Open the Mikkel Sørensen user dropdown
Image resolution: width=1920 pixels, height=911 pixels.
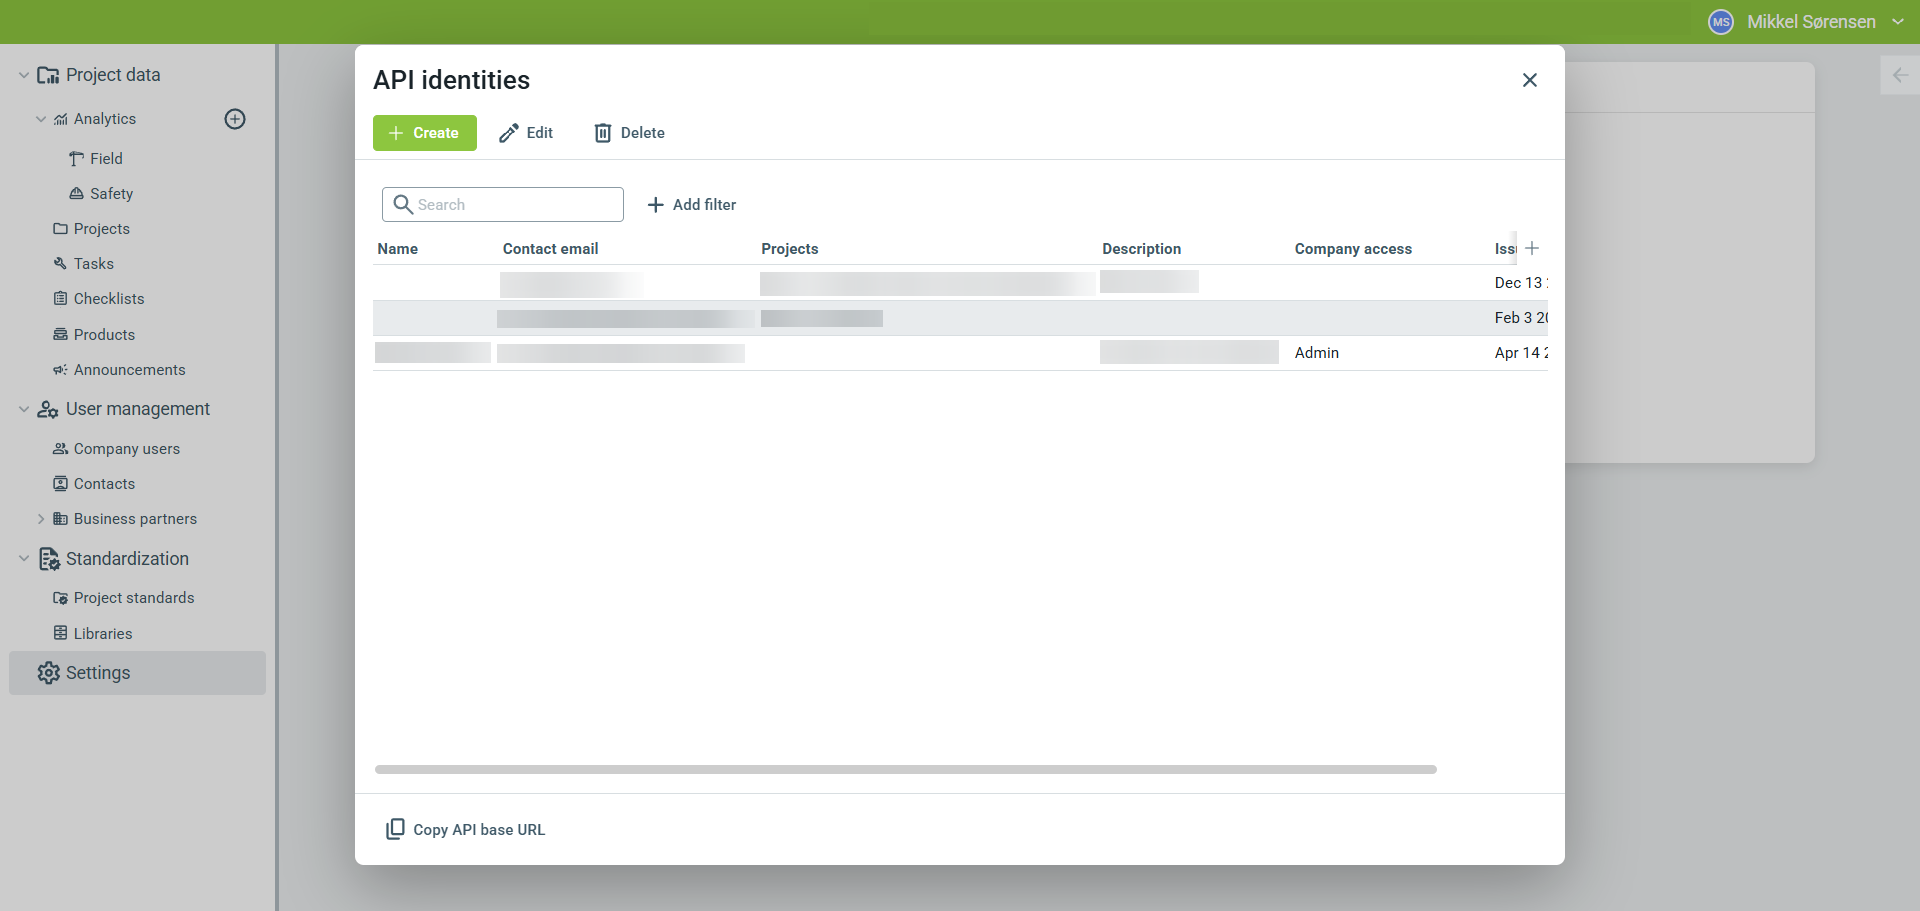[1898, 22]
